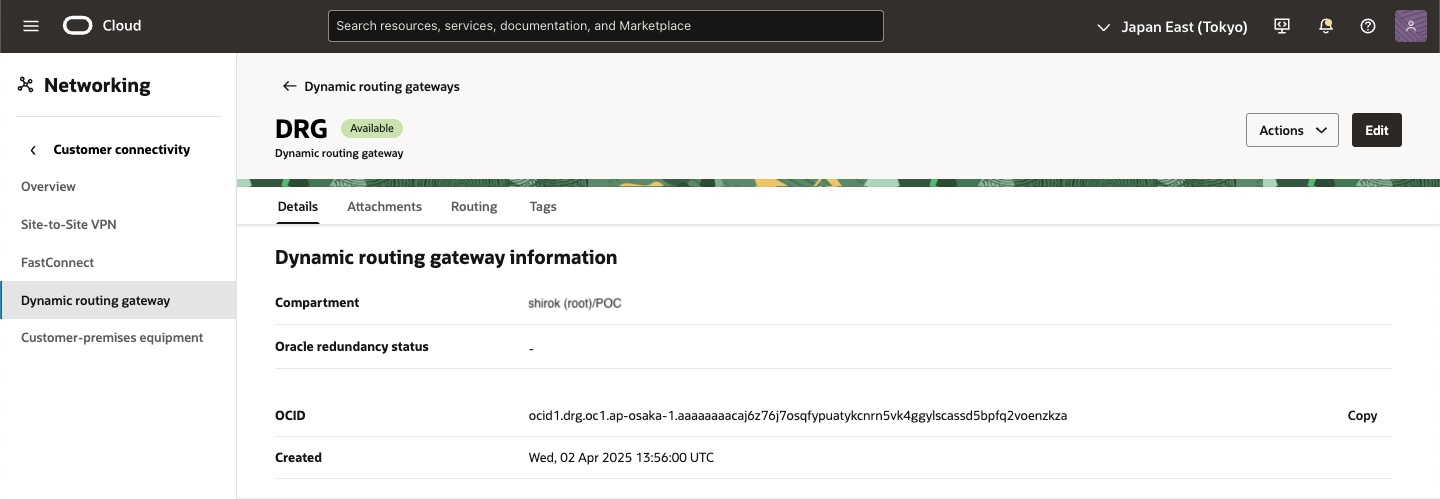Open Site-to-Site VPN in the sidebar
This screenshot has height=499, width=1440.
pos(69,224)
